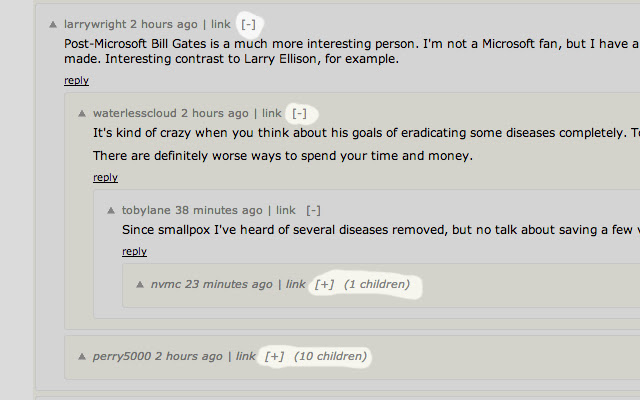The width and height of the screenshot is (640, 400).
Task: Collapse waterlesscloud's comment thread
Action: pos(299,114)
